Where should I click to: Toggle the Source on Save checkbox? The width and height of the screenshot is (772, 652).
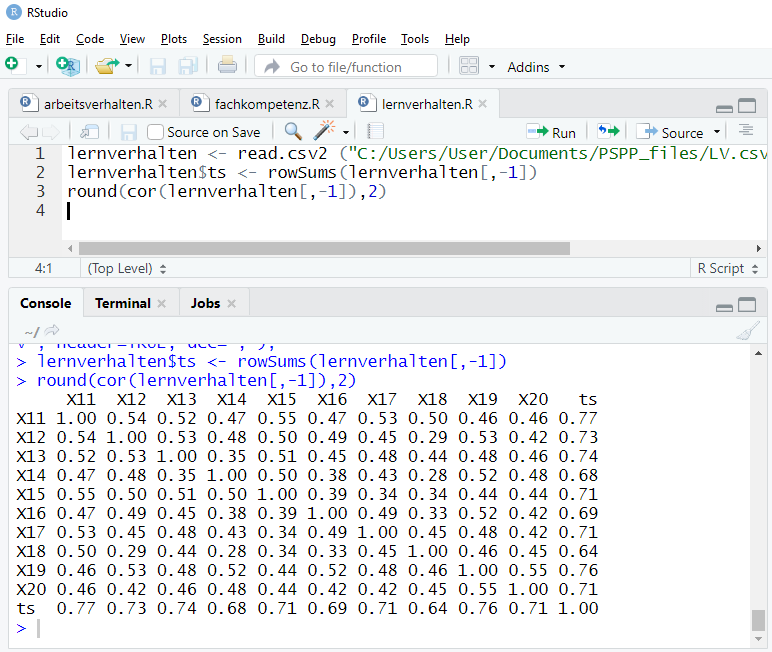tap(156, 132)
